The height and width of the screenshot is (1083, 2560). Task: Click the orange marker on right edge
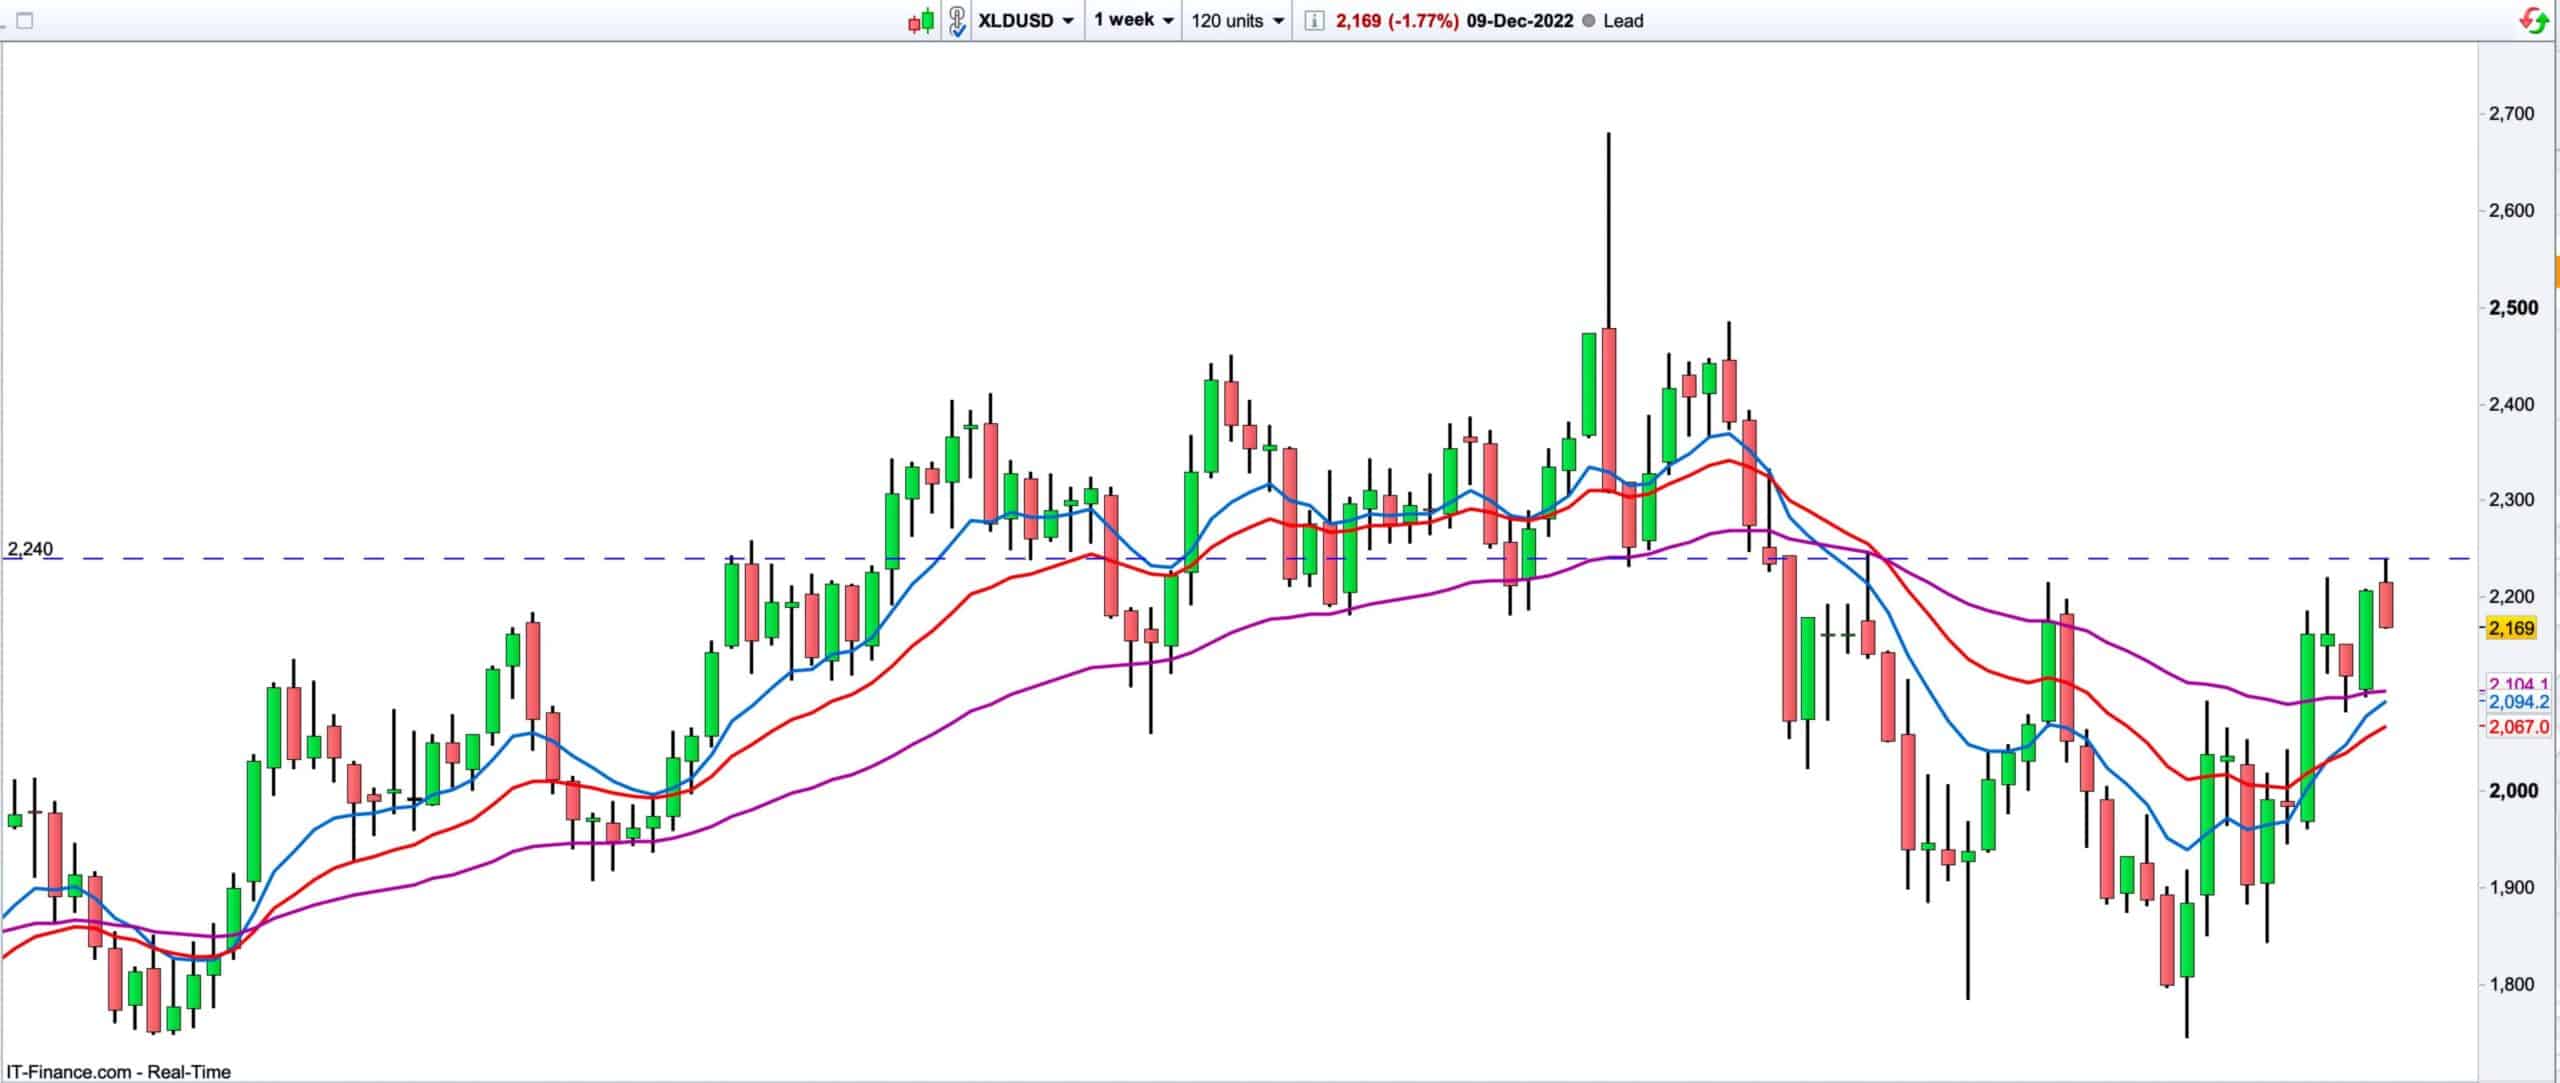(2556, 272)
